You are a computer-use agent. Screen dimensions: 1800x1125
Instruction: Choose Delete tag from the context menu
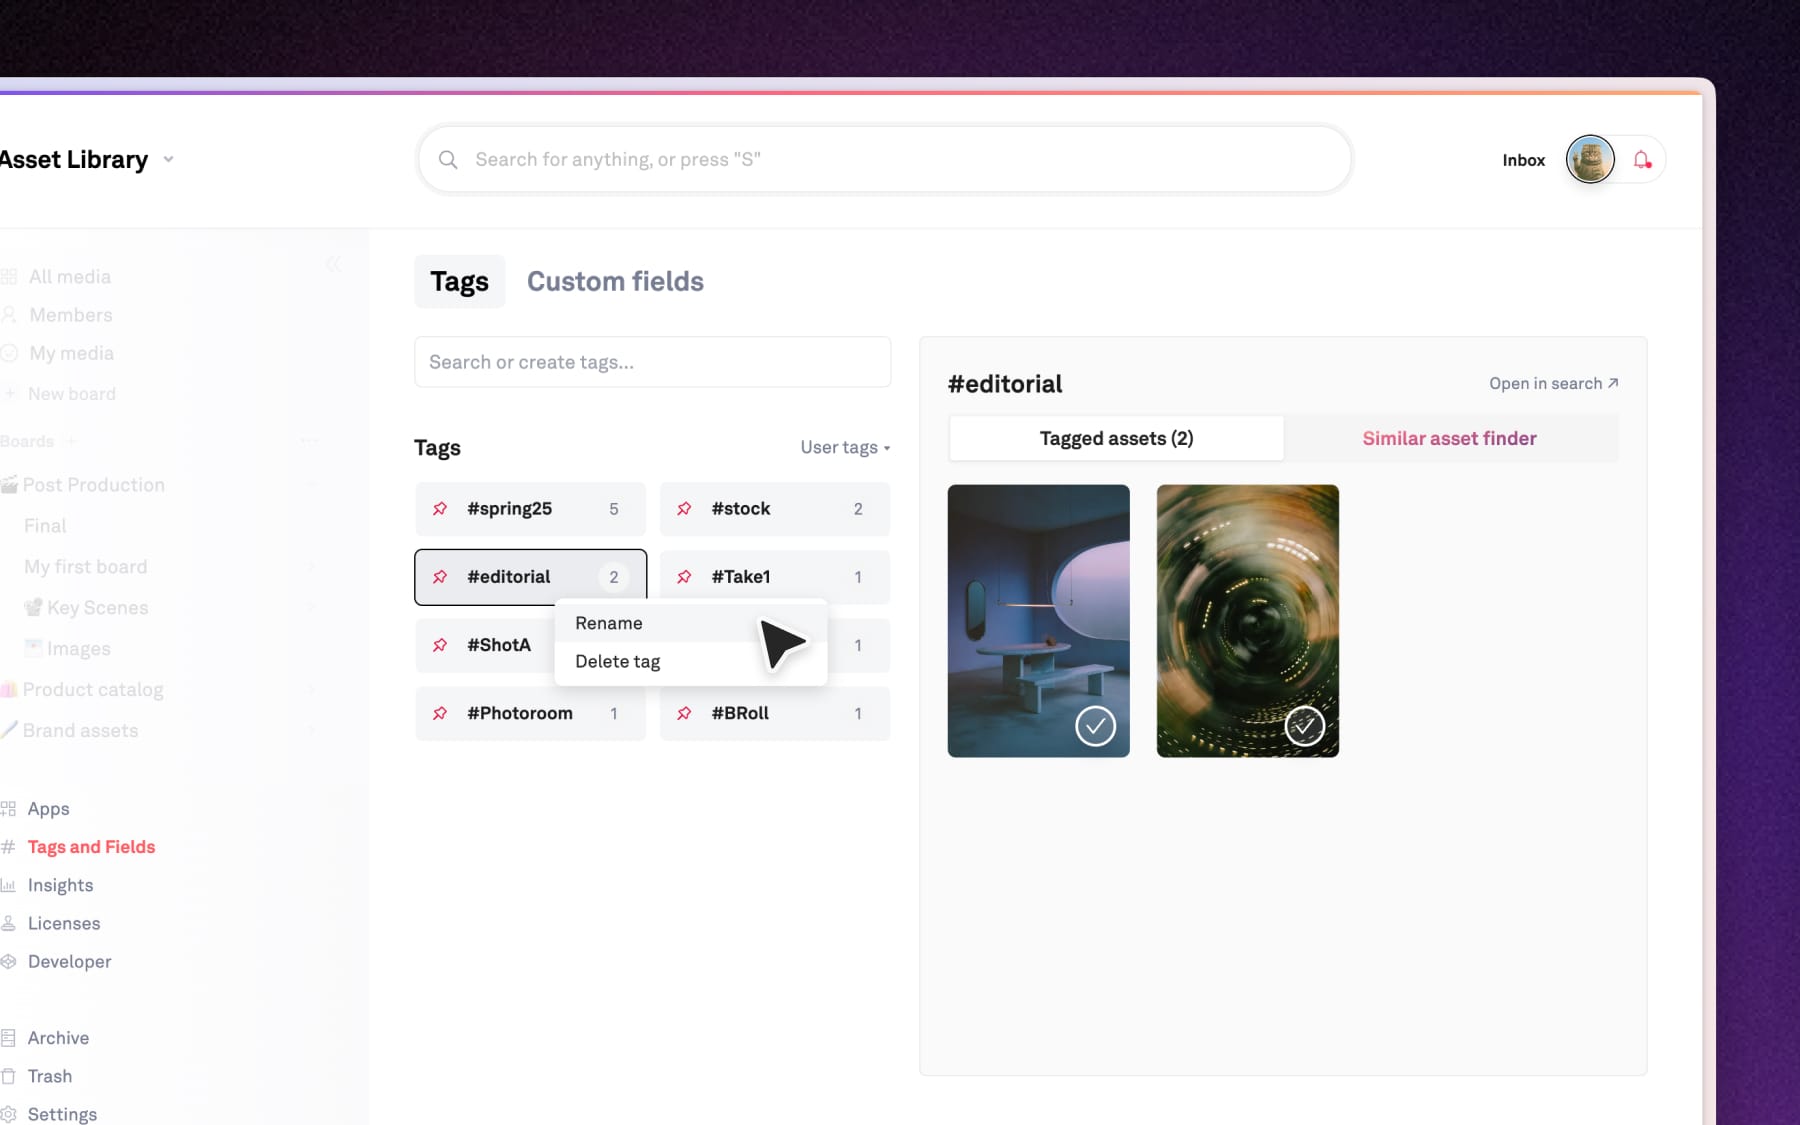[691, 661]
